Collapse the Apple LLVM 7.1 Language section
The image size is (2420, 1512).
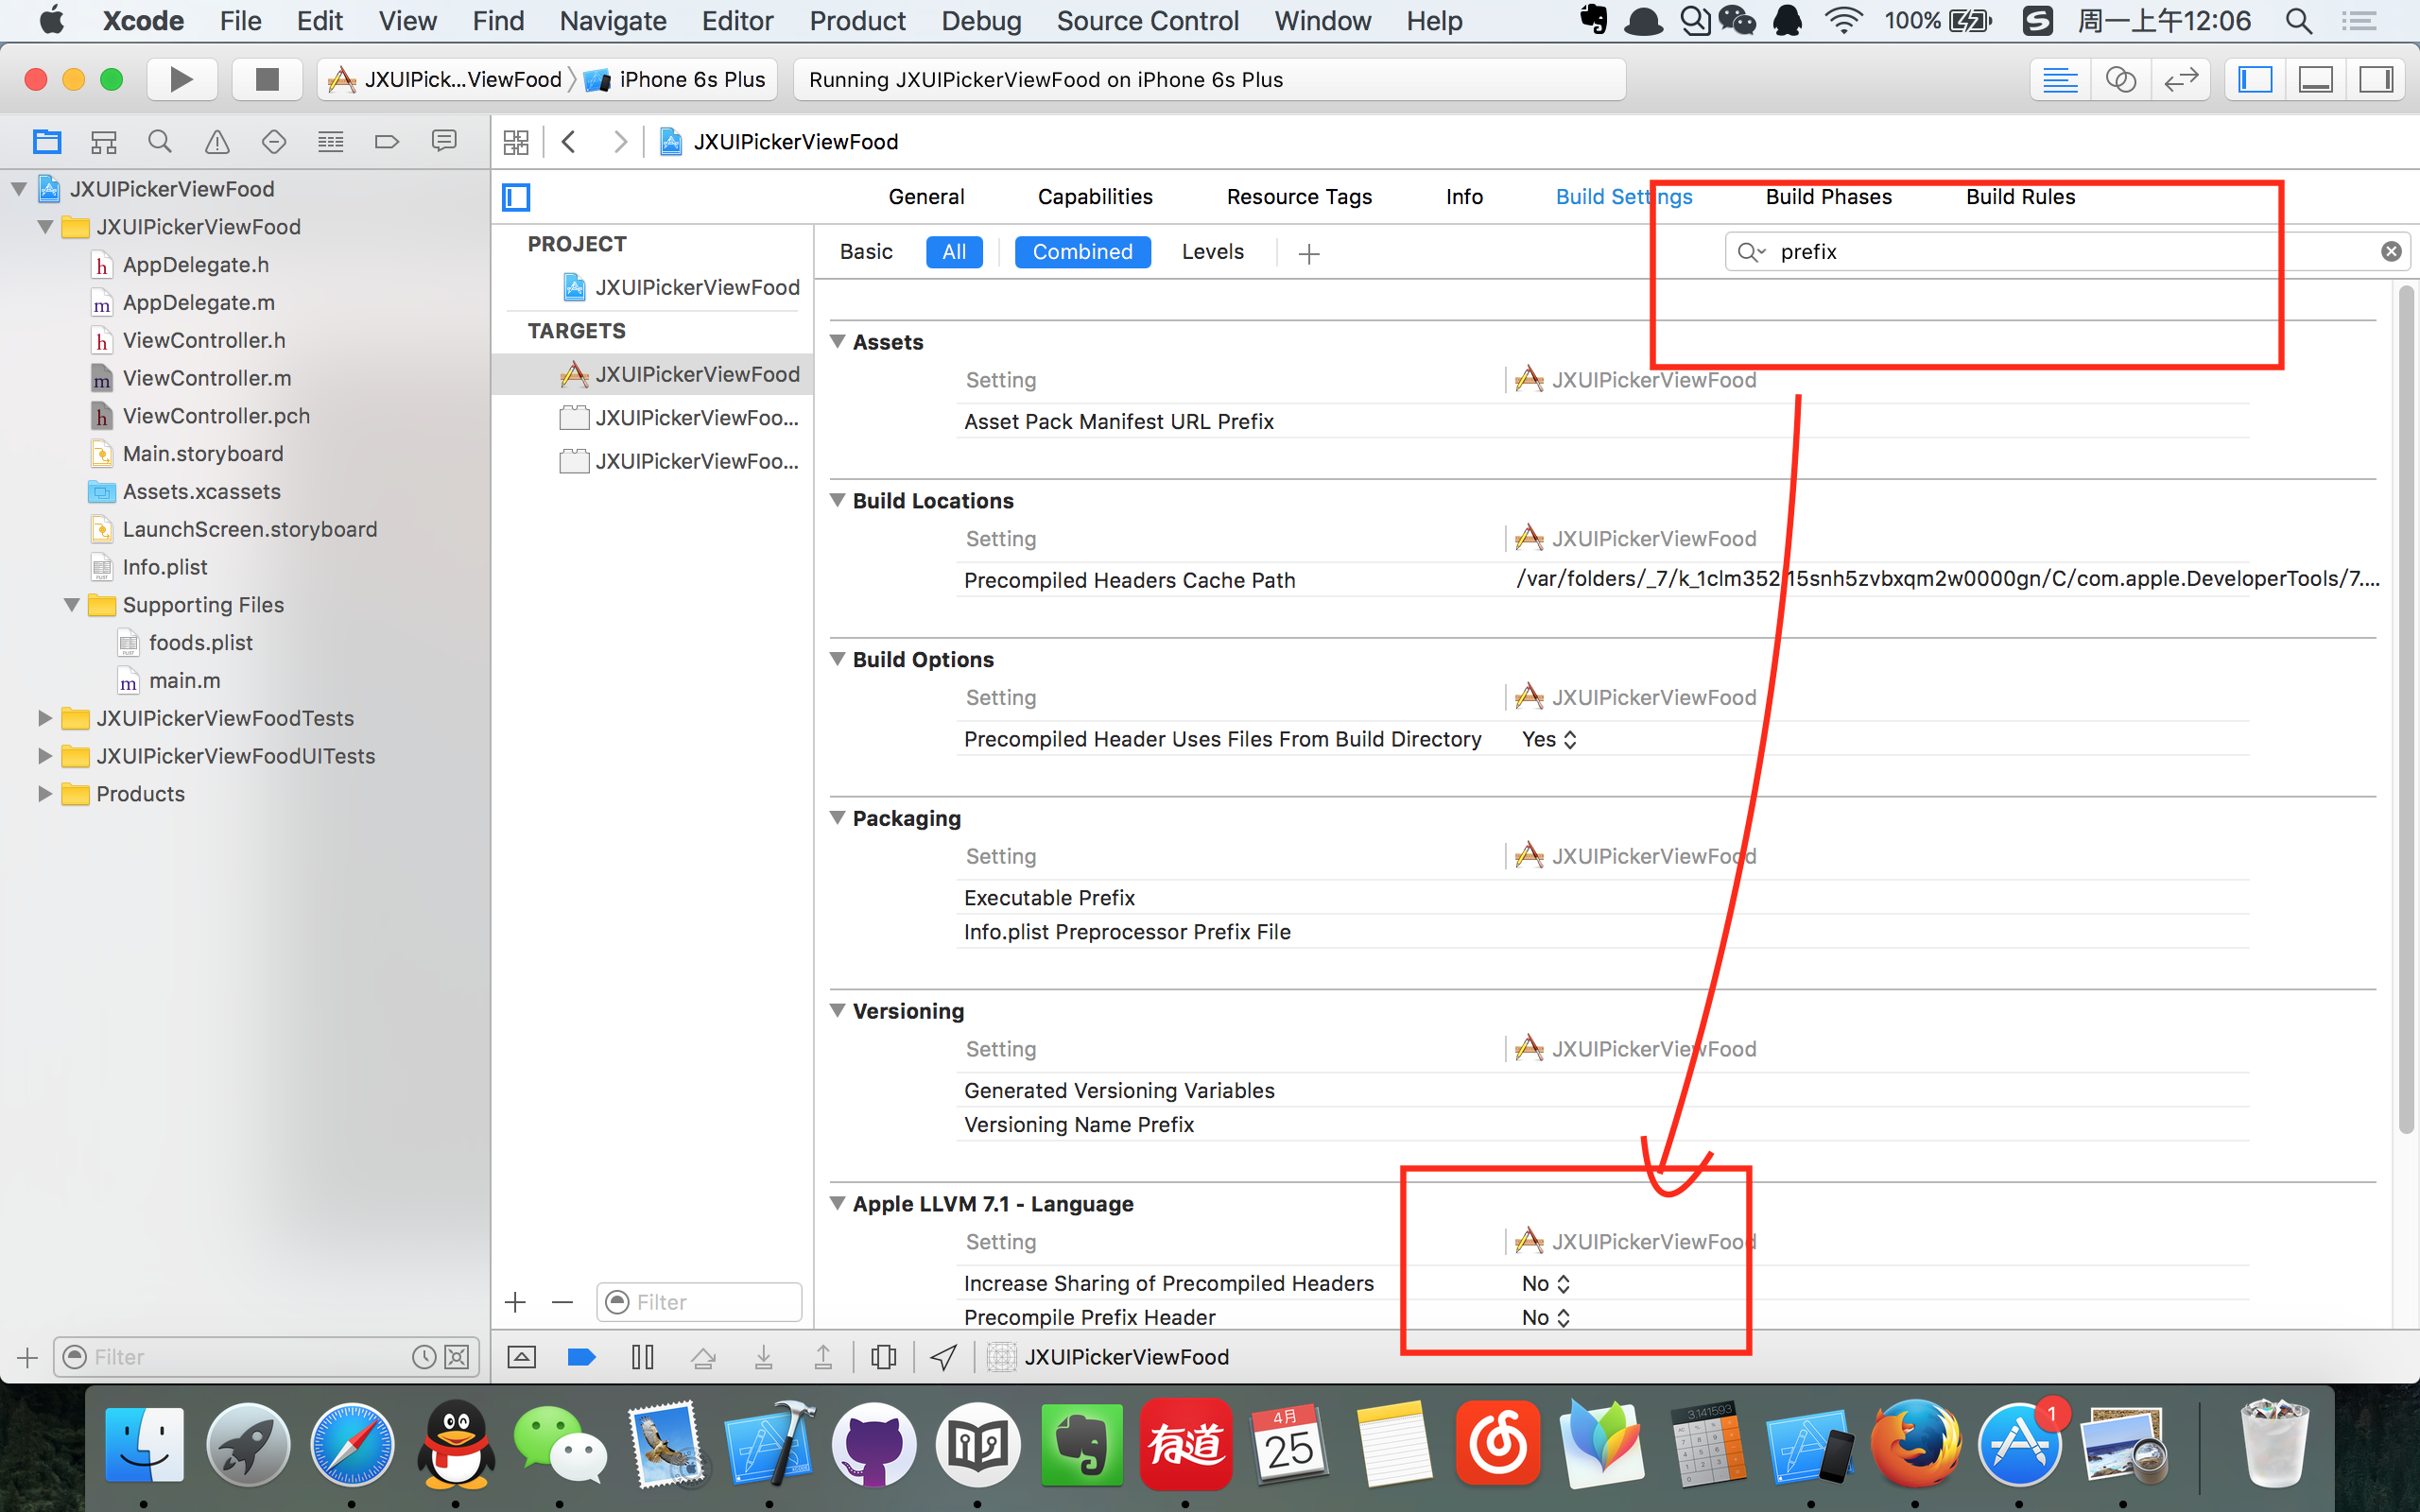(838, 1204)
